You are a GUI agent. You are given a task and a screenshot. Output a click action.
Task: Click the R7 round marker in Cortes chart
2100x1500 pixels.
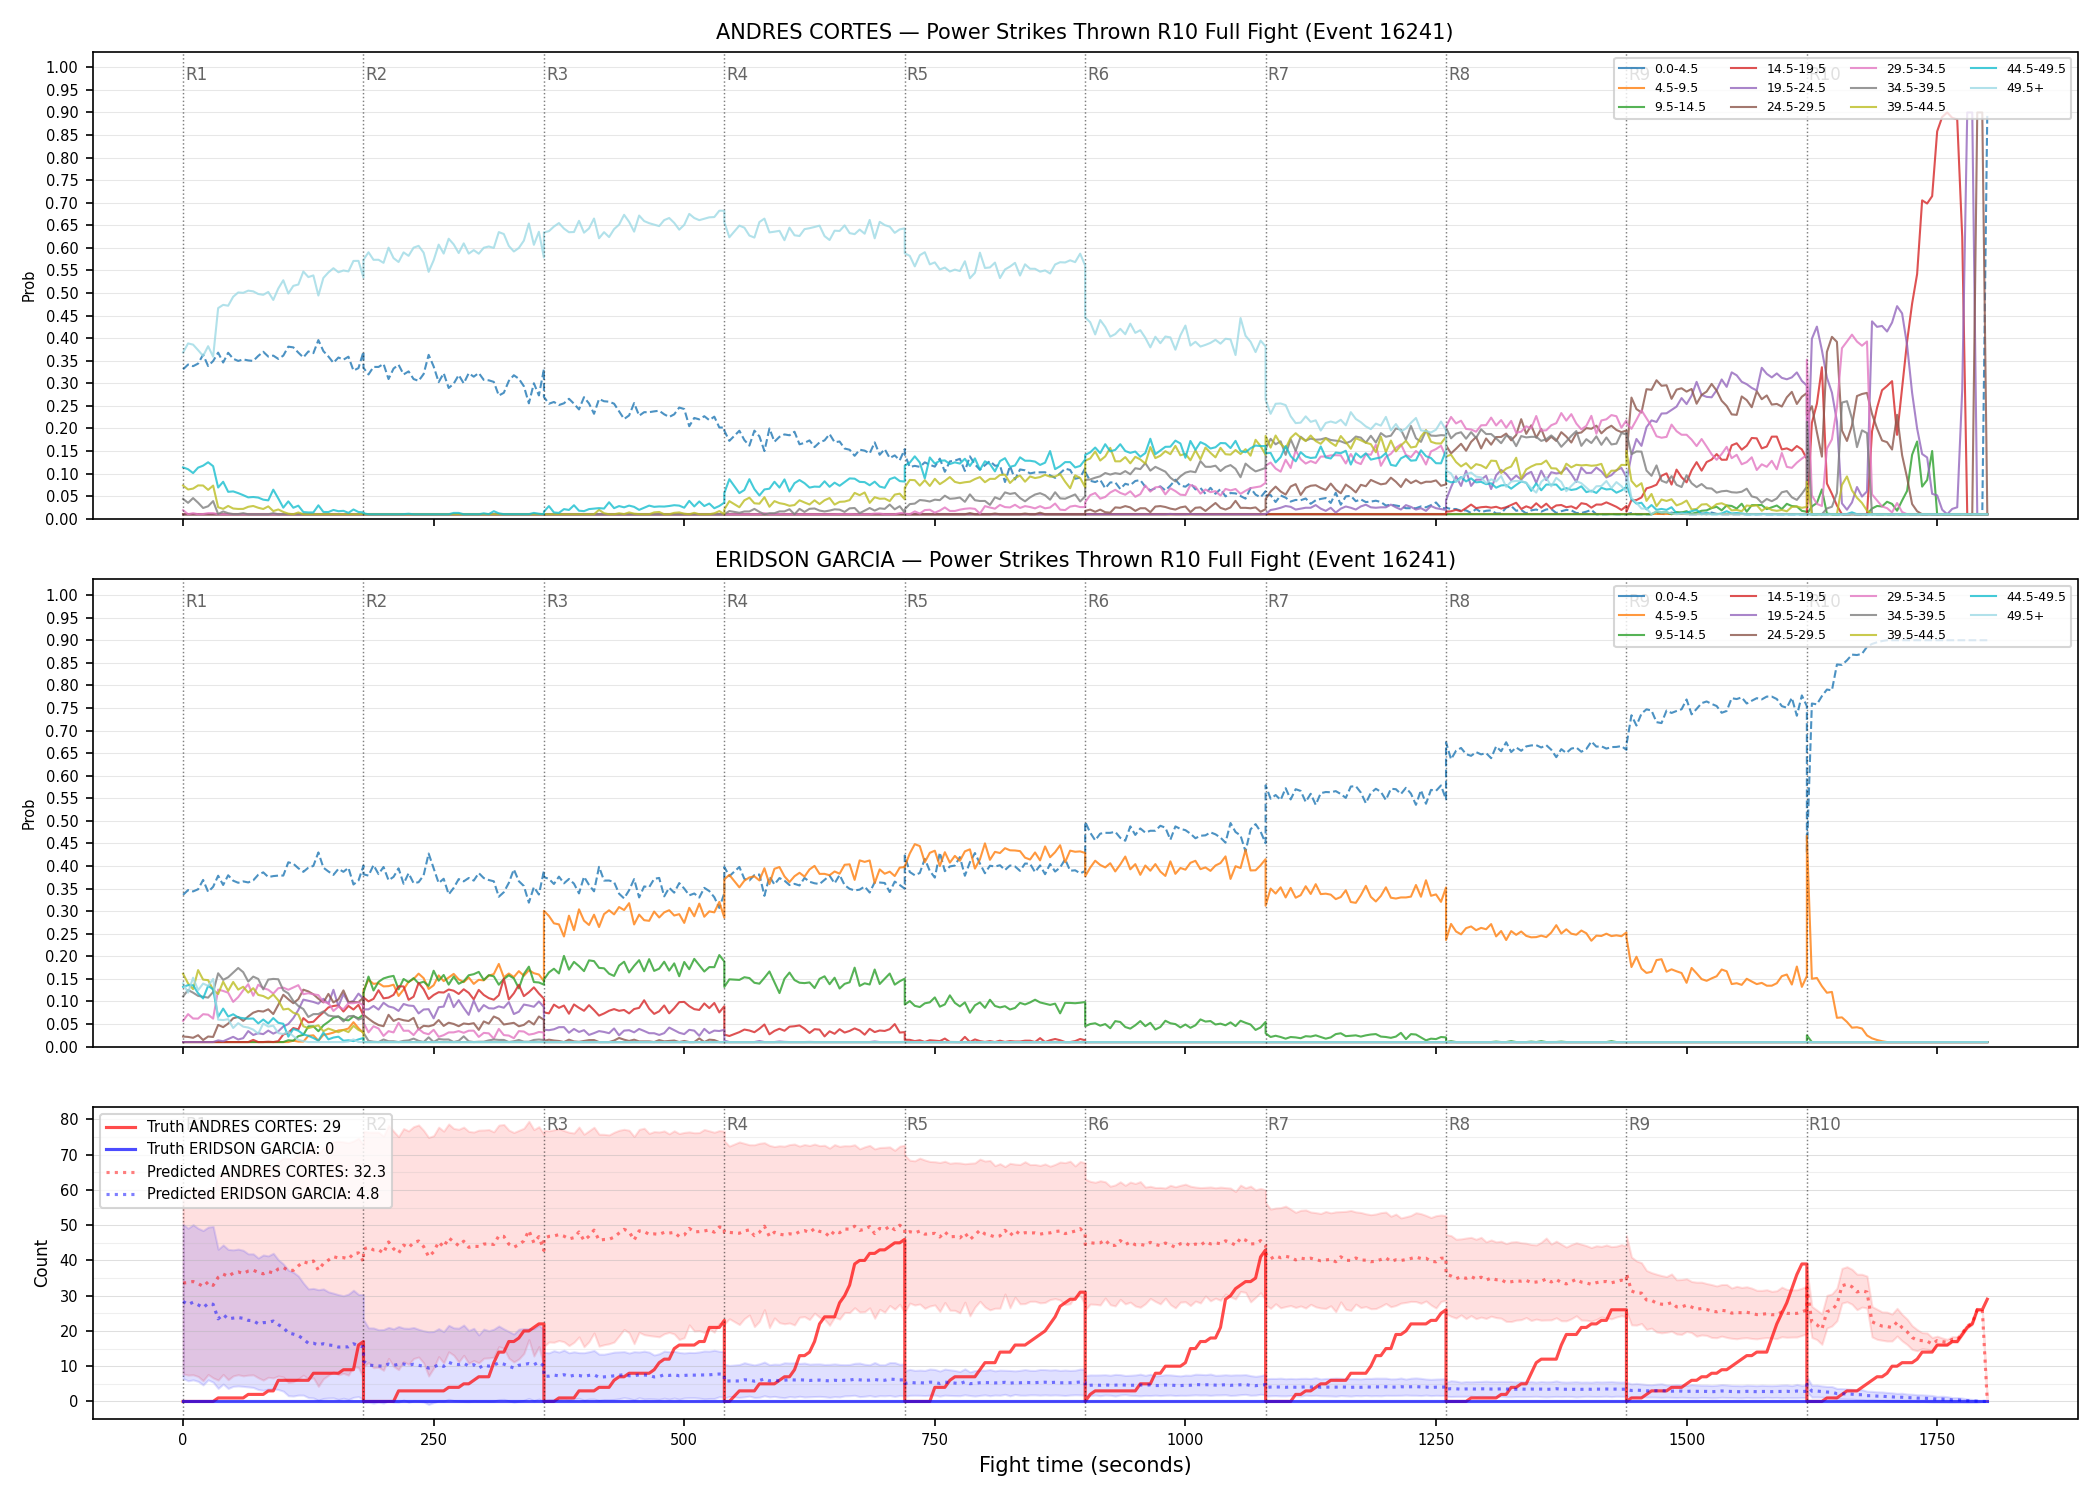[x=1278, y=74]
